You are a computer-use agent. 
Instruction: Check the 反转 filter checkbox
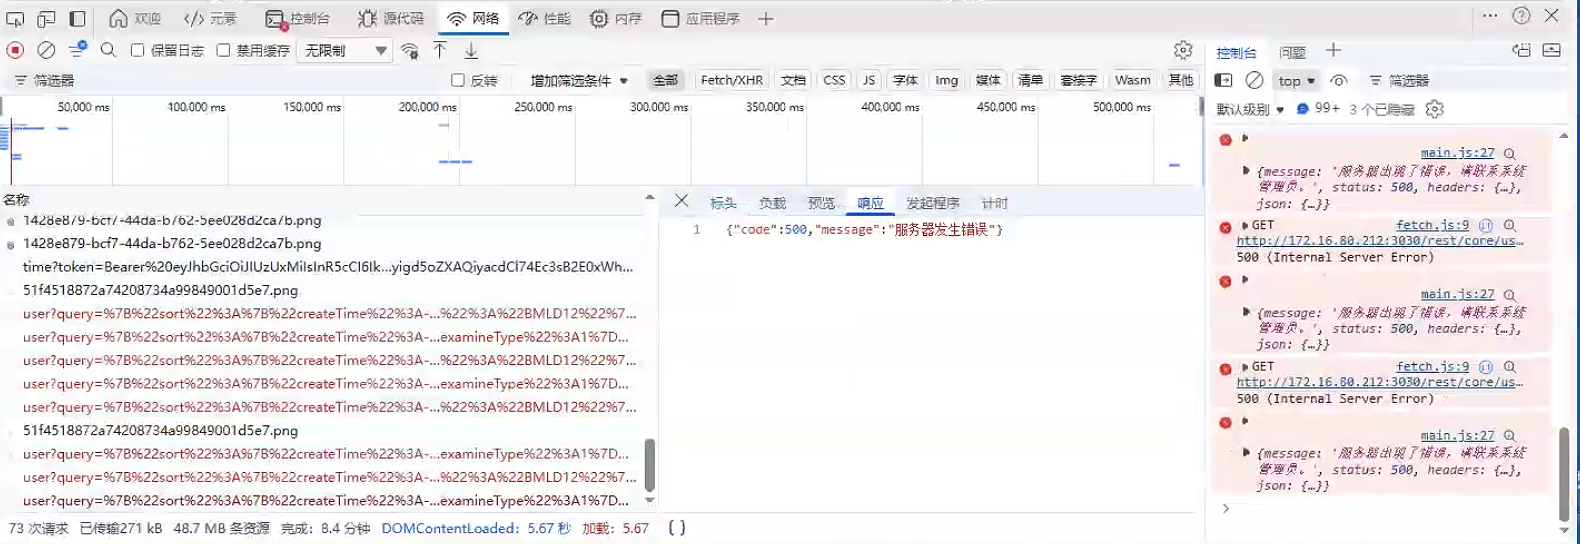[x=458, y=80]
